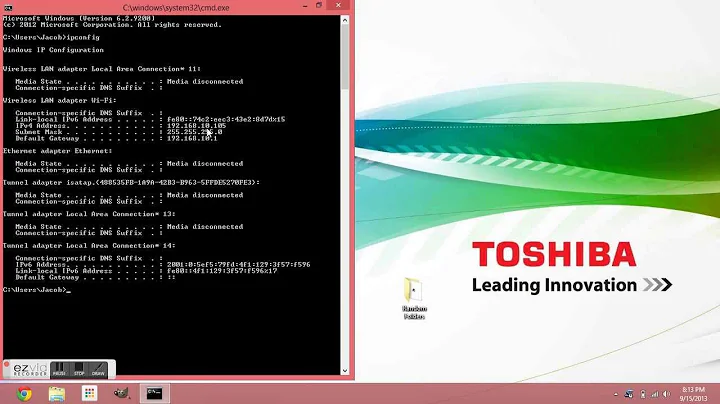Viewport: 720px width, 404px height.
Task: Close the cmd.exe window
Action: (x=338, y=6)
